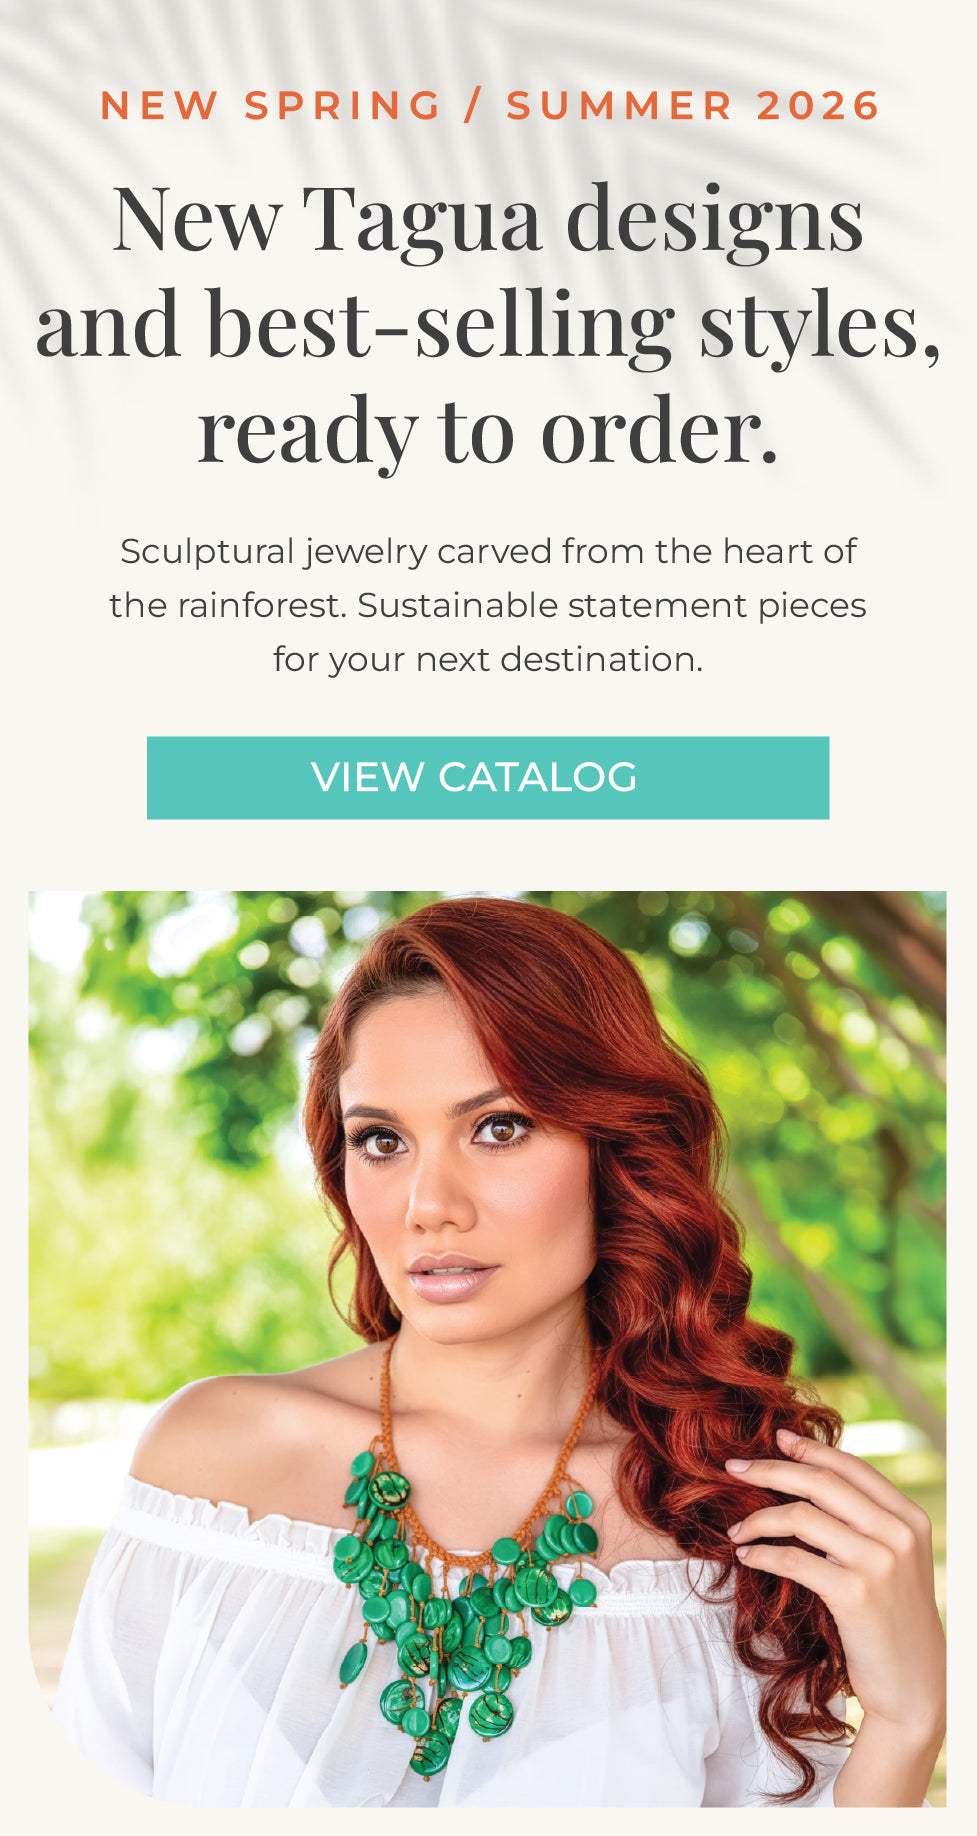Click the words 'and best-selling styles,'
977x1836 pixels.
pos(488,325)
